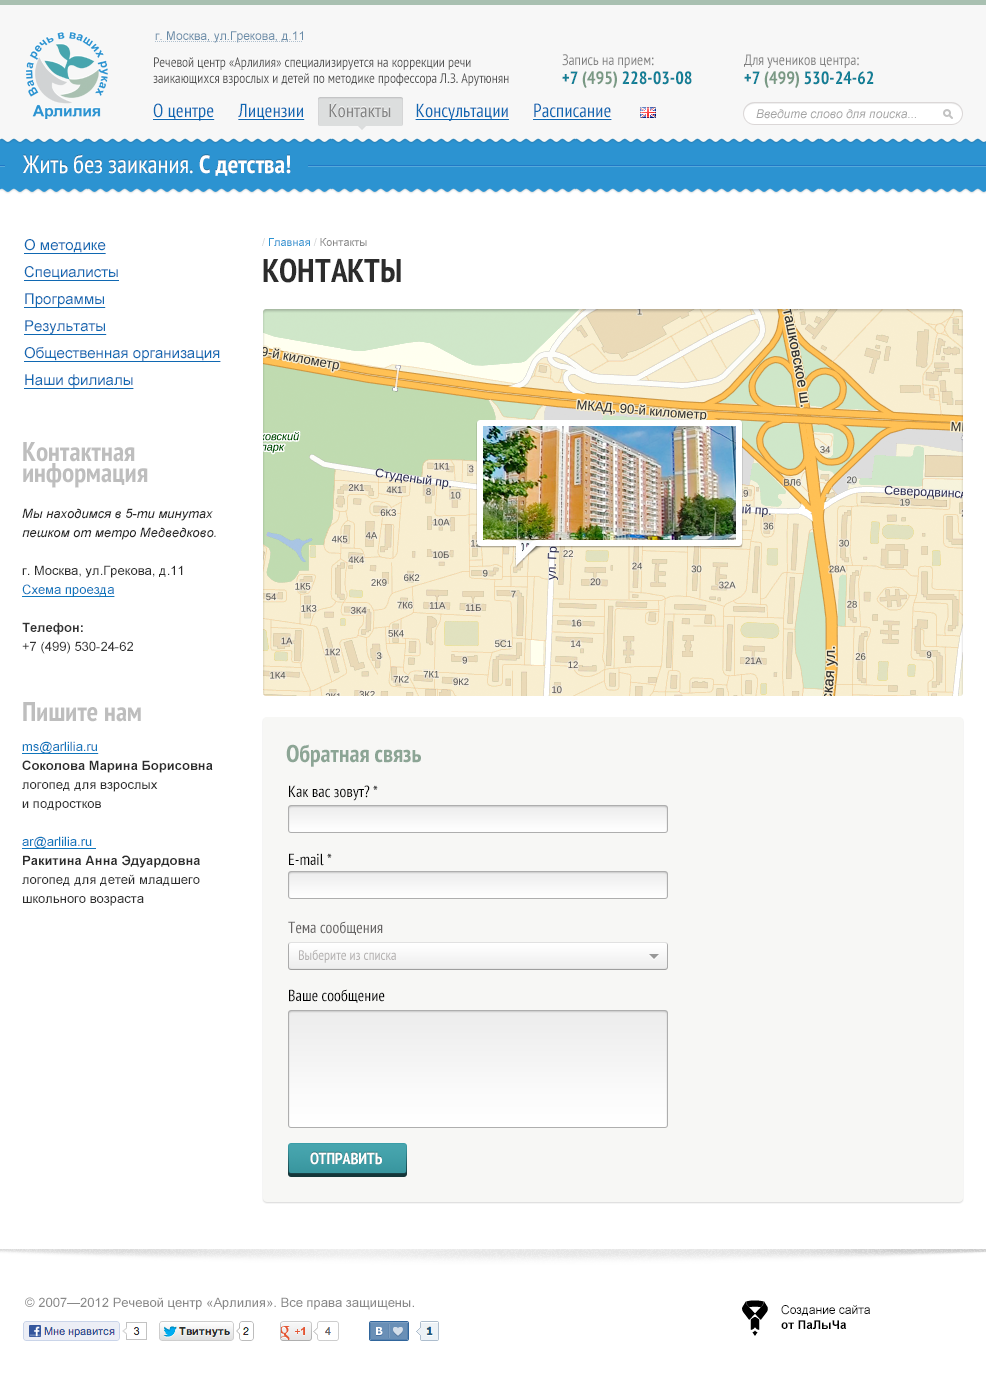The height and width of the screenshot is (1386, 986).
Task: Focus the 'Как вас зовут?' name field
Action: (477, 819)
